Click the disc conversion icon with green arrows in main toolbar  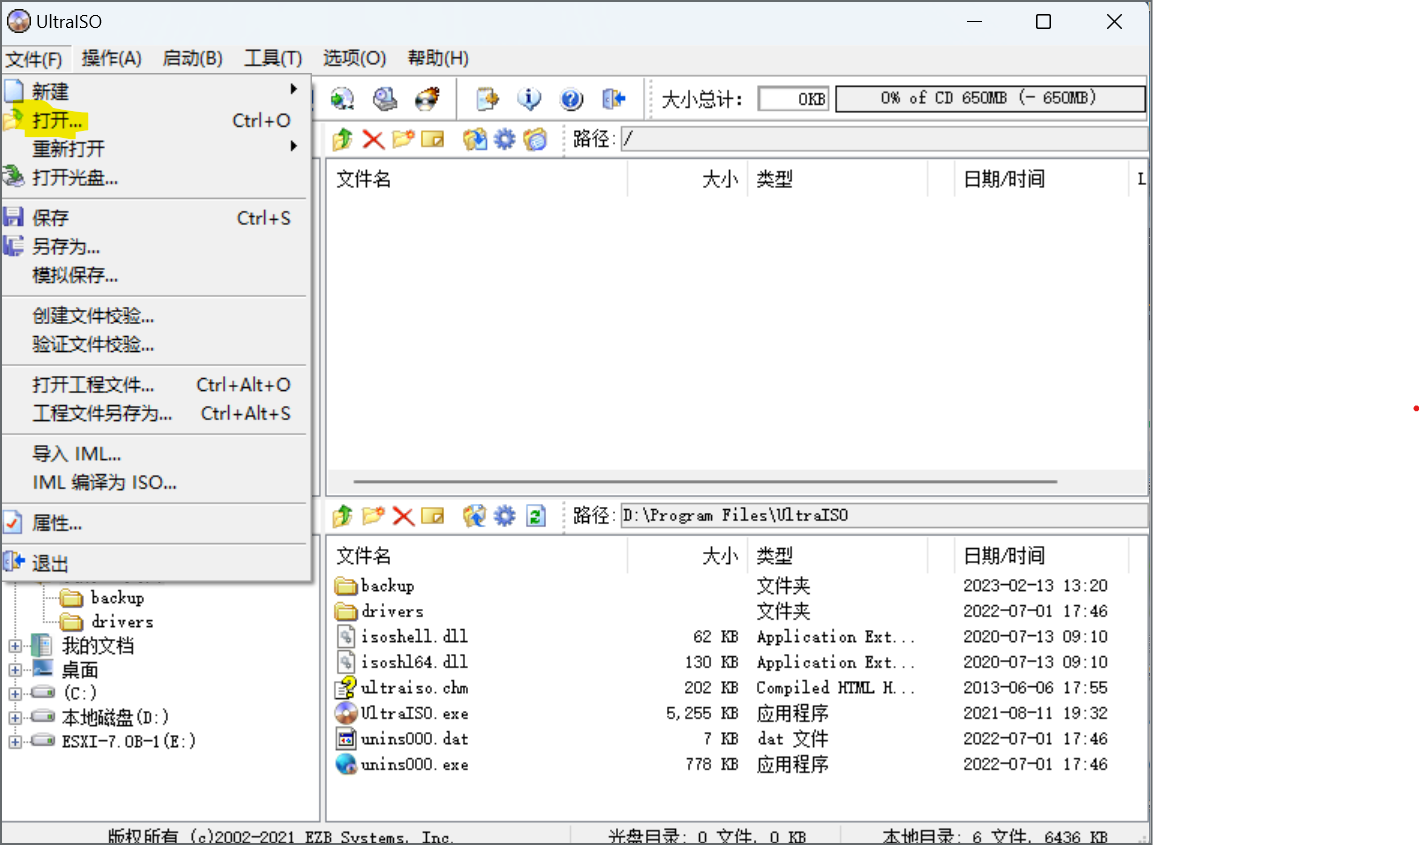tap(343, 98)
